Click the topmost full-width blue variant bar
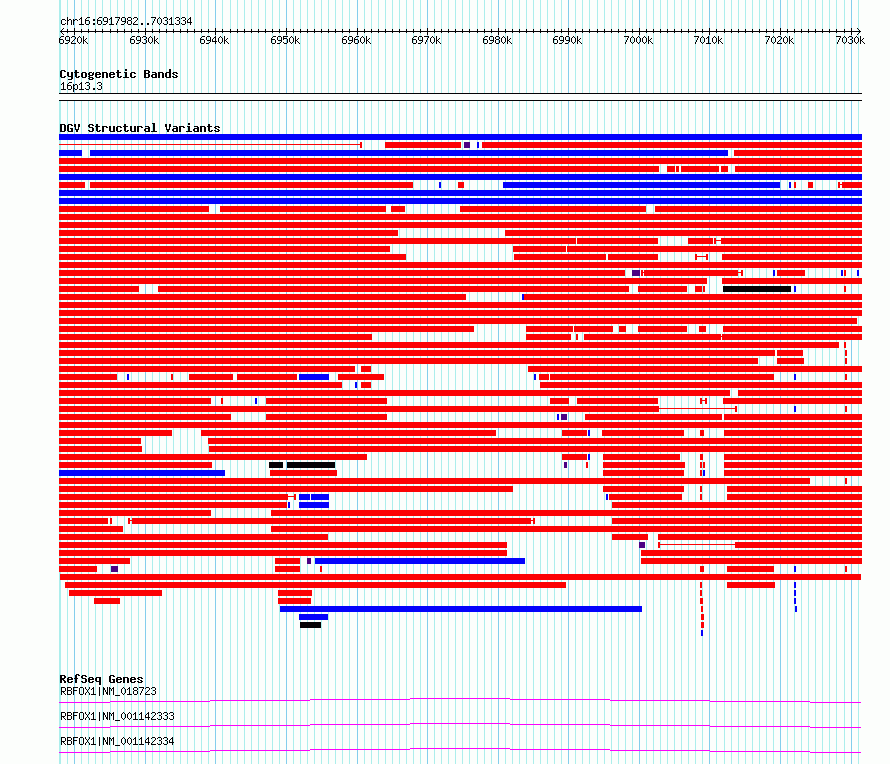This screenshot has width=890, height=764. (460, 137)
